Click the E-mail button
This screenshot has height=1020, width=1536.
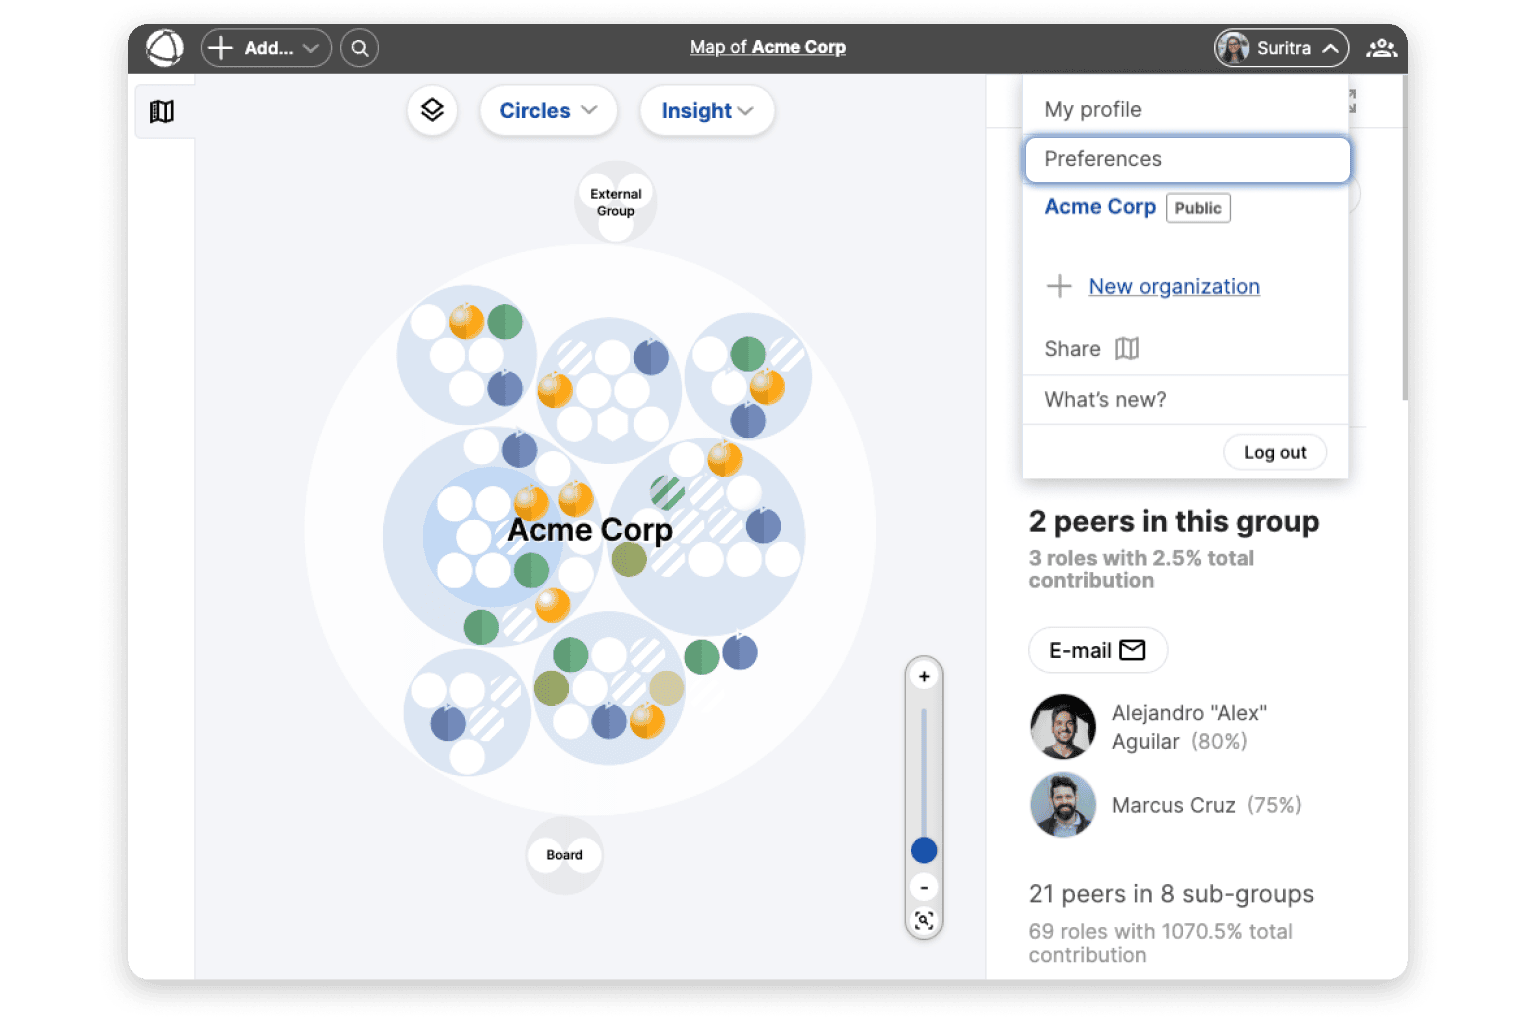(1097, 651)
